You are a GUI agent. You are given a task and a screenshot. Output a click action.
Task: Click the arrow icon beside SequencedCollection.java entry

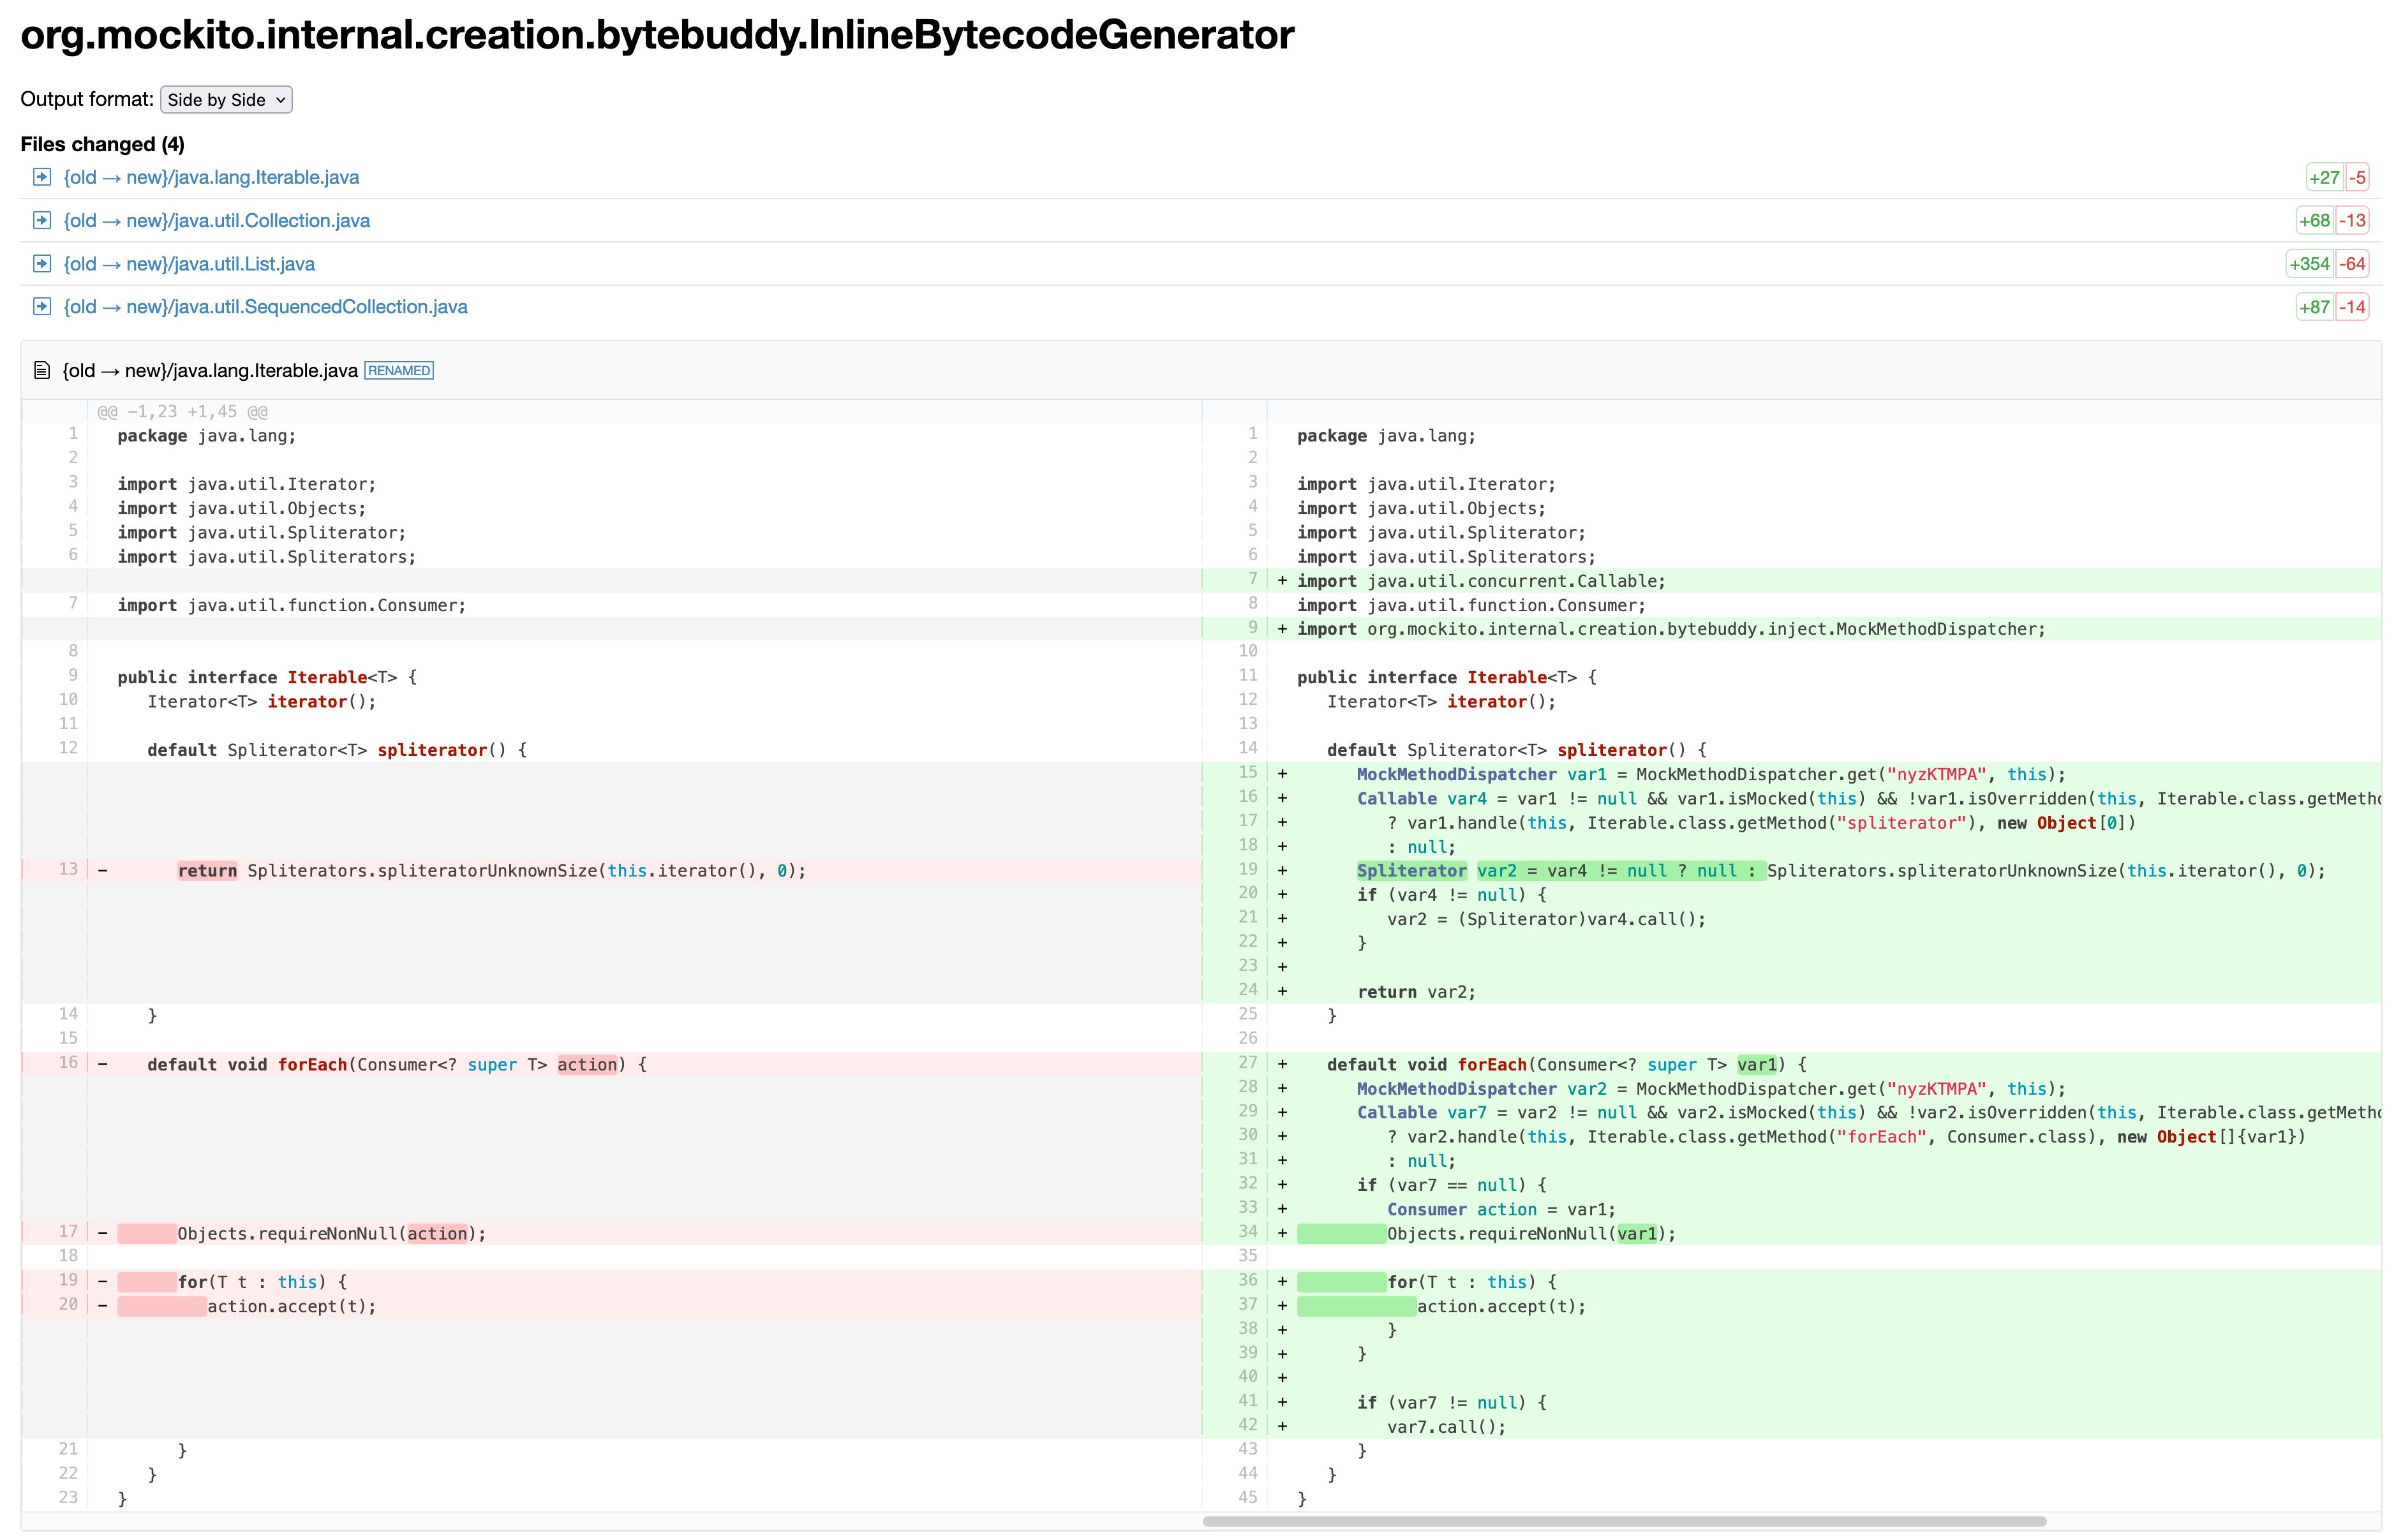click(x=41, y=306)
